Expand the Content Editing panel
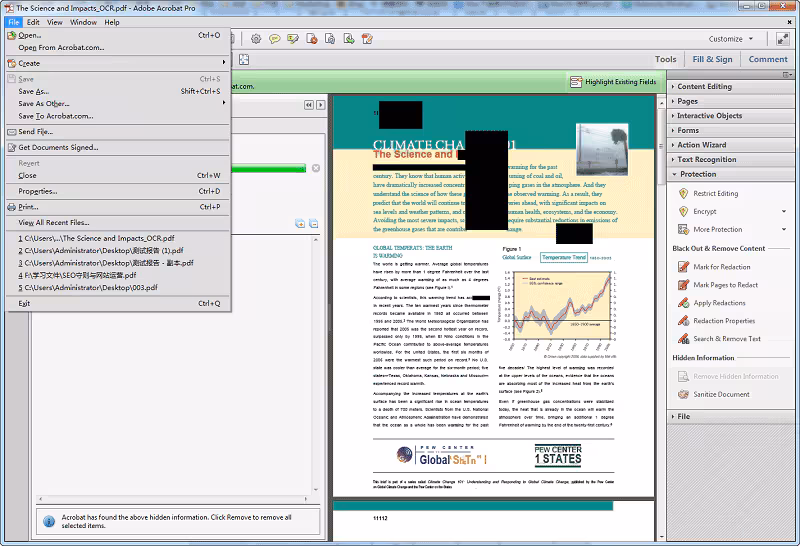The width and height of the screenshot is (800, 546). (731, 87)
